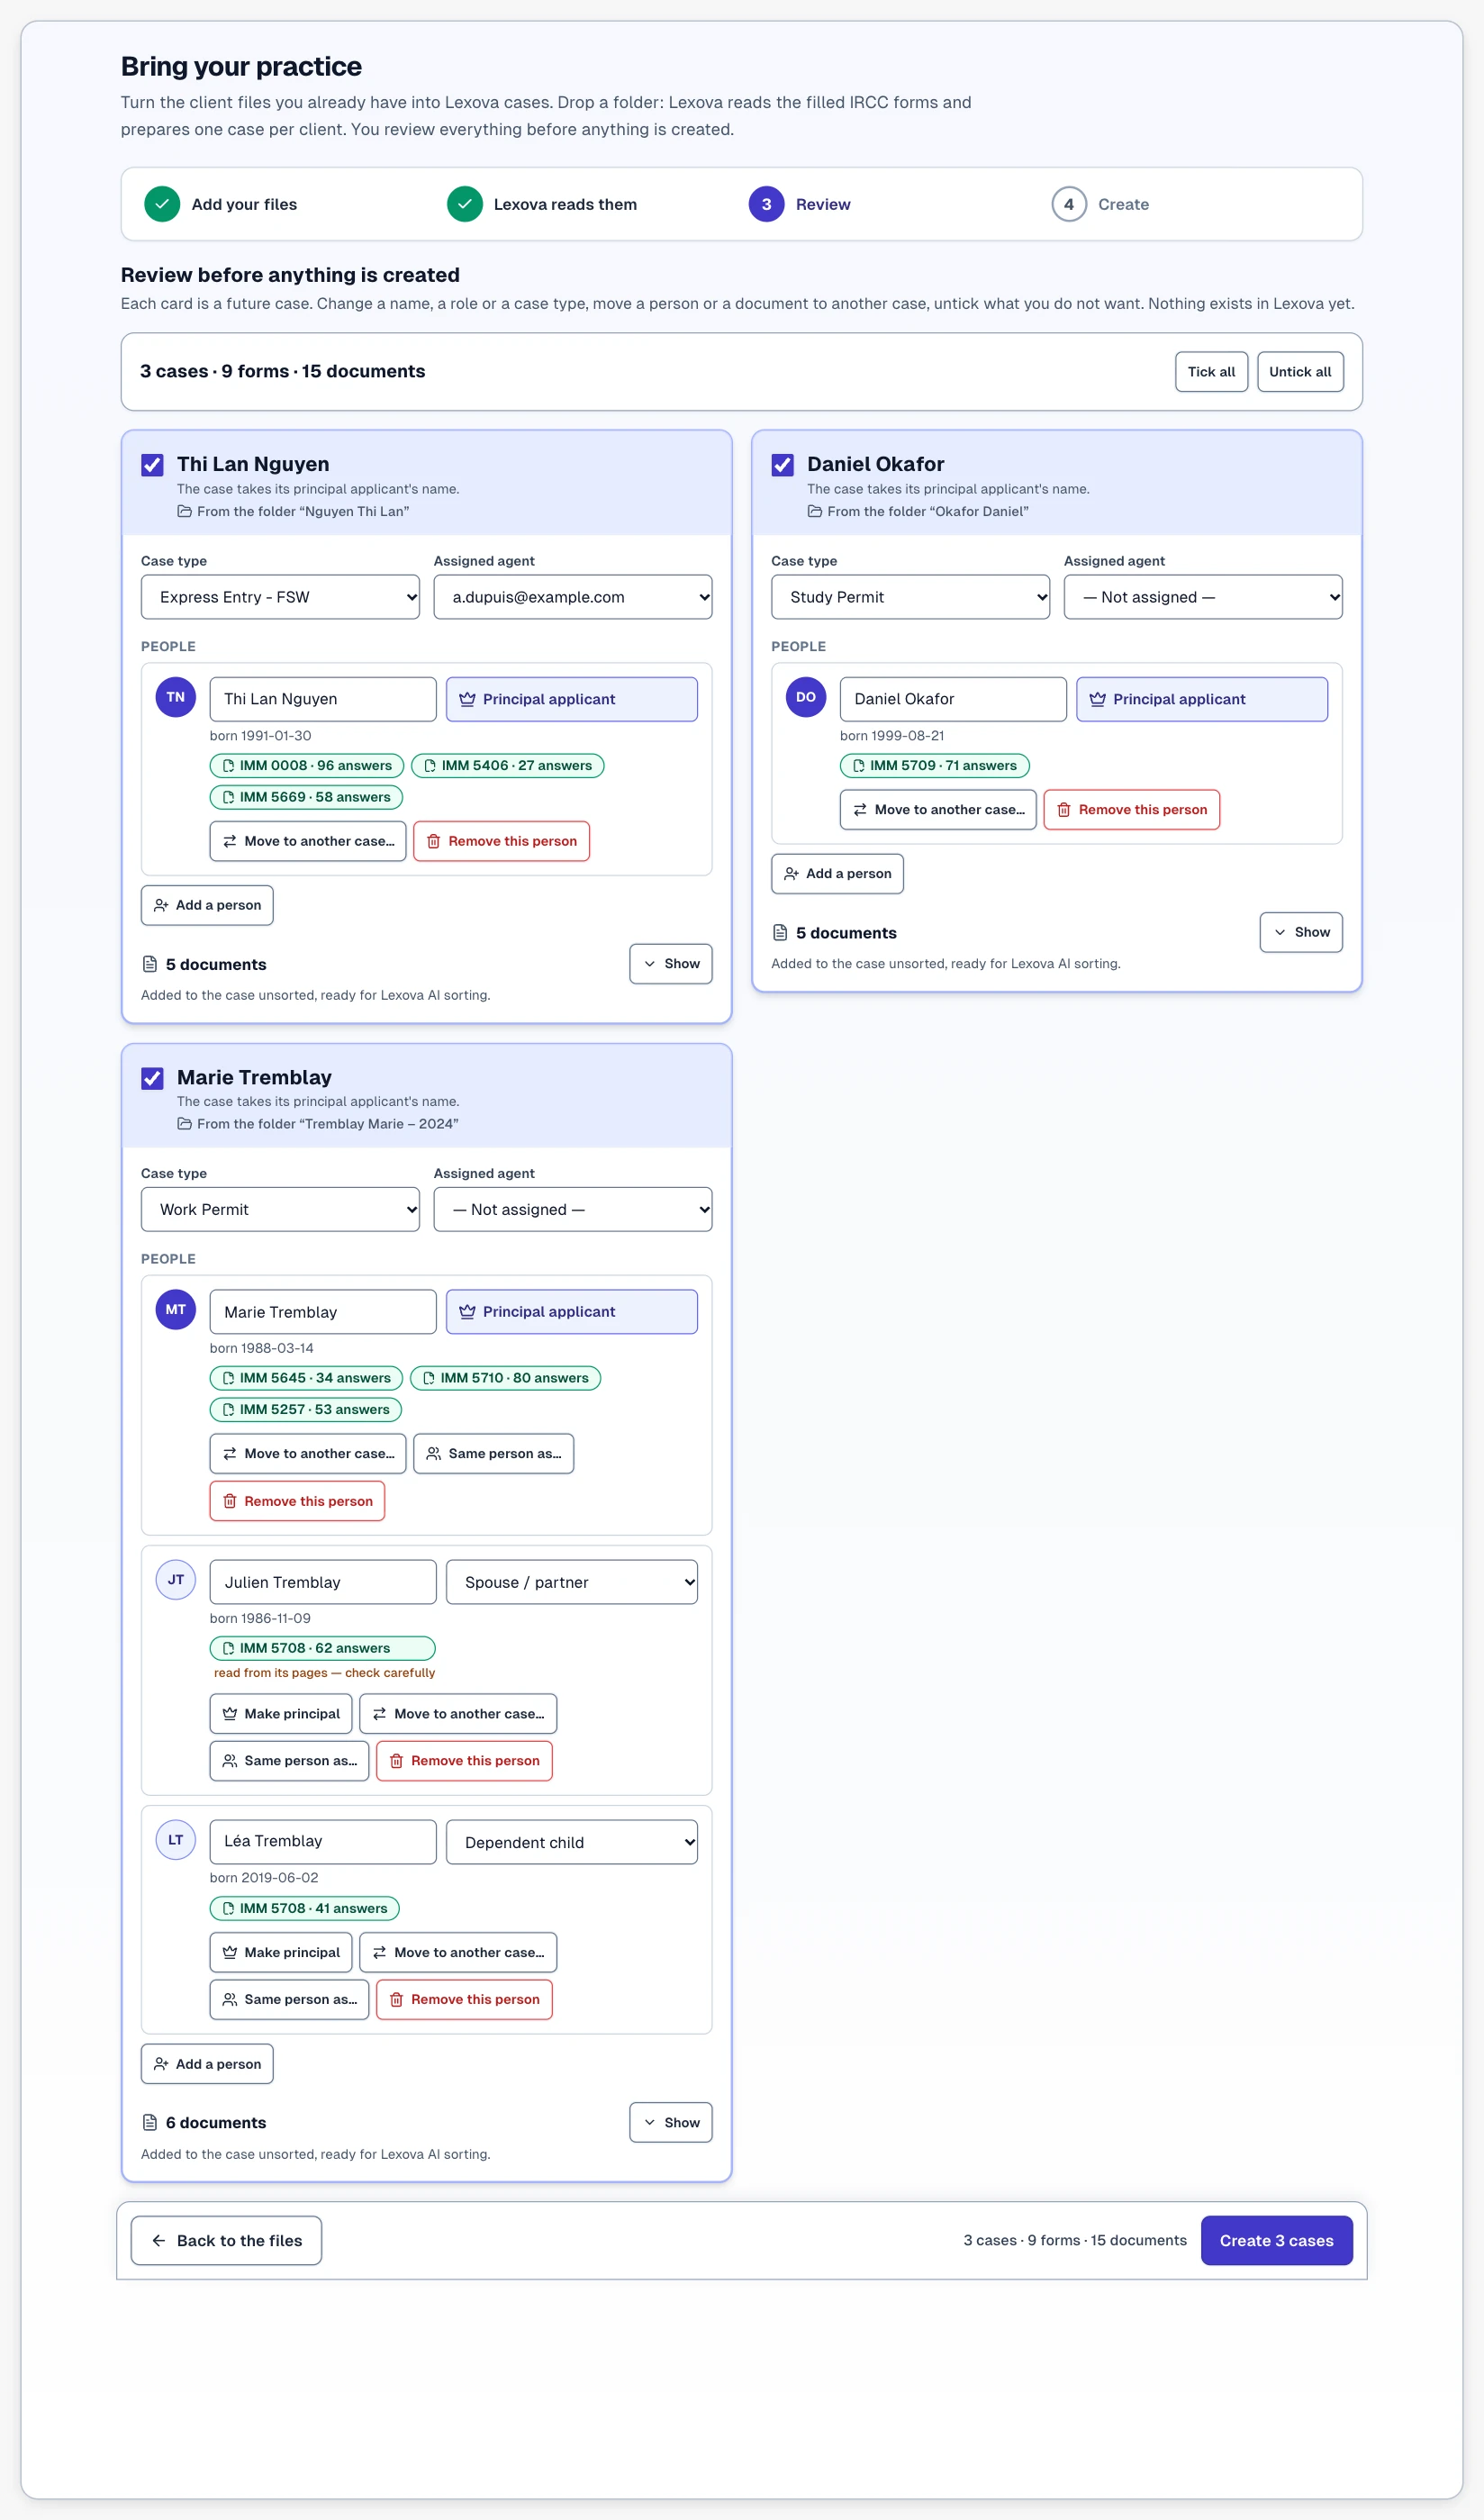Click Same person as for Léa Tremblay
The image size is (1484, 2520).
(289, 1999)
